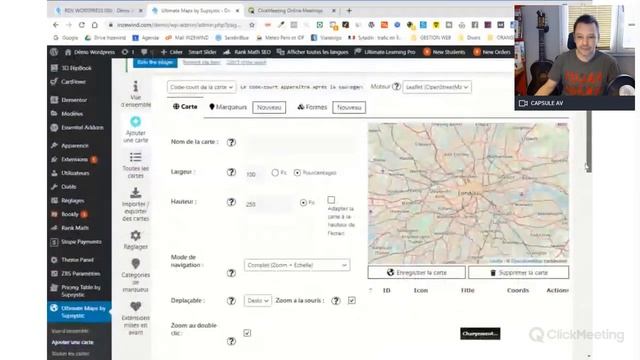
Task: Switch to the Formes tab
Action: (312, 107)
